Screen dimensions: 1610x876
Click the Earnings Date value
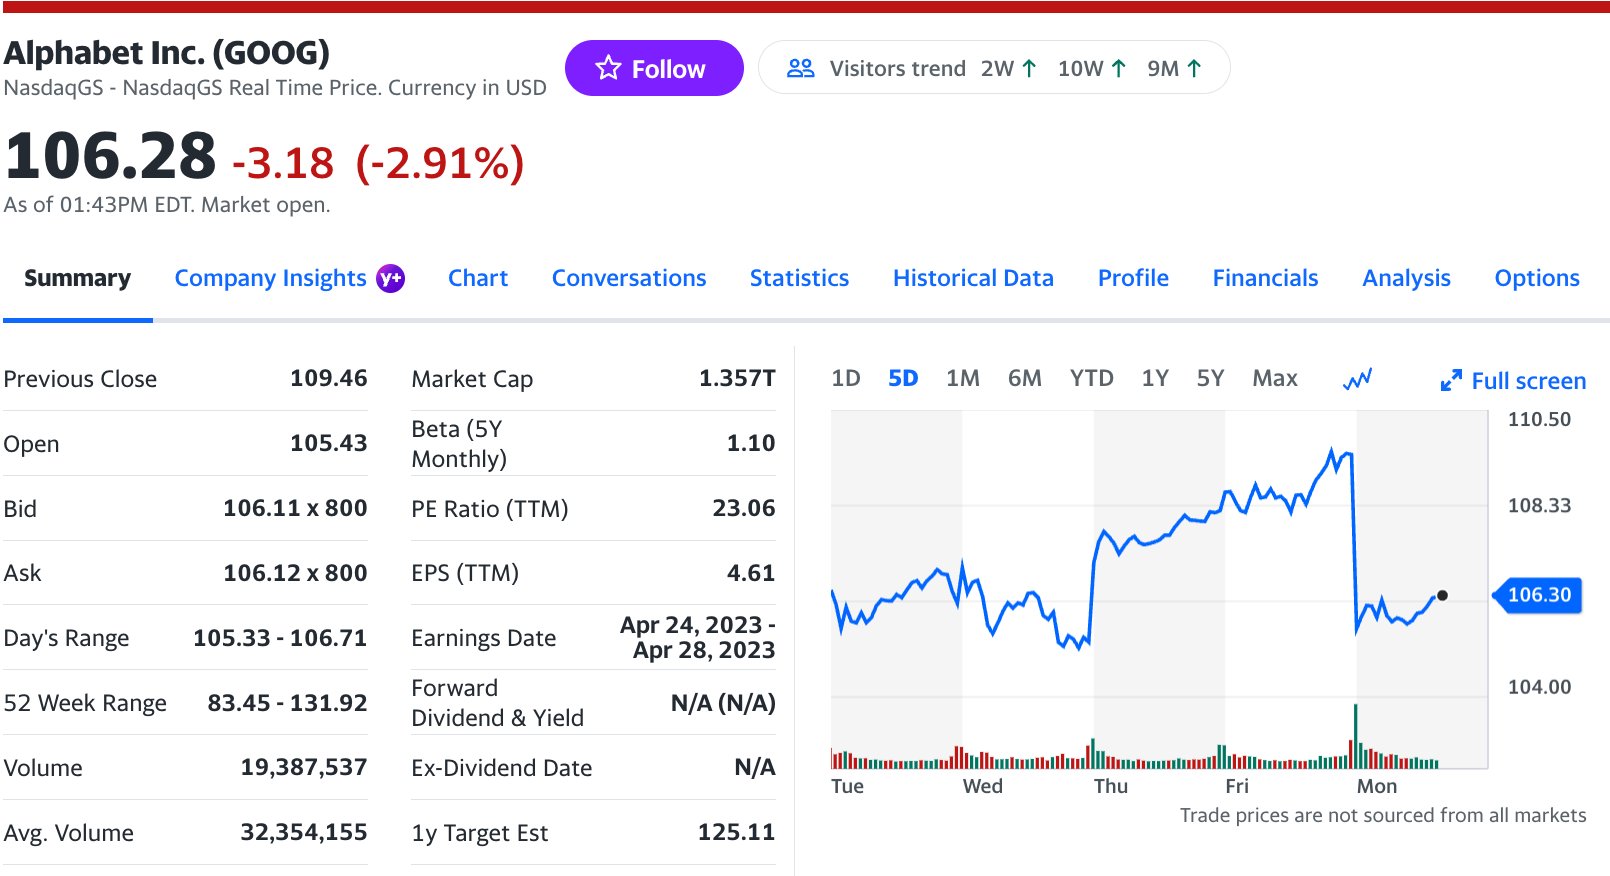point(698,637)
